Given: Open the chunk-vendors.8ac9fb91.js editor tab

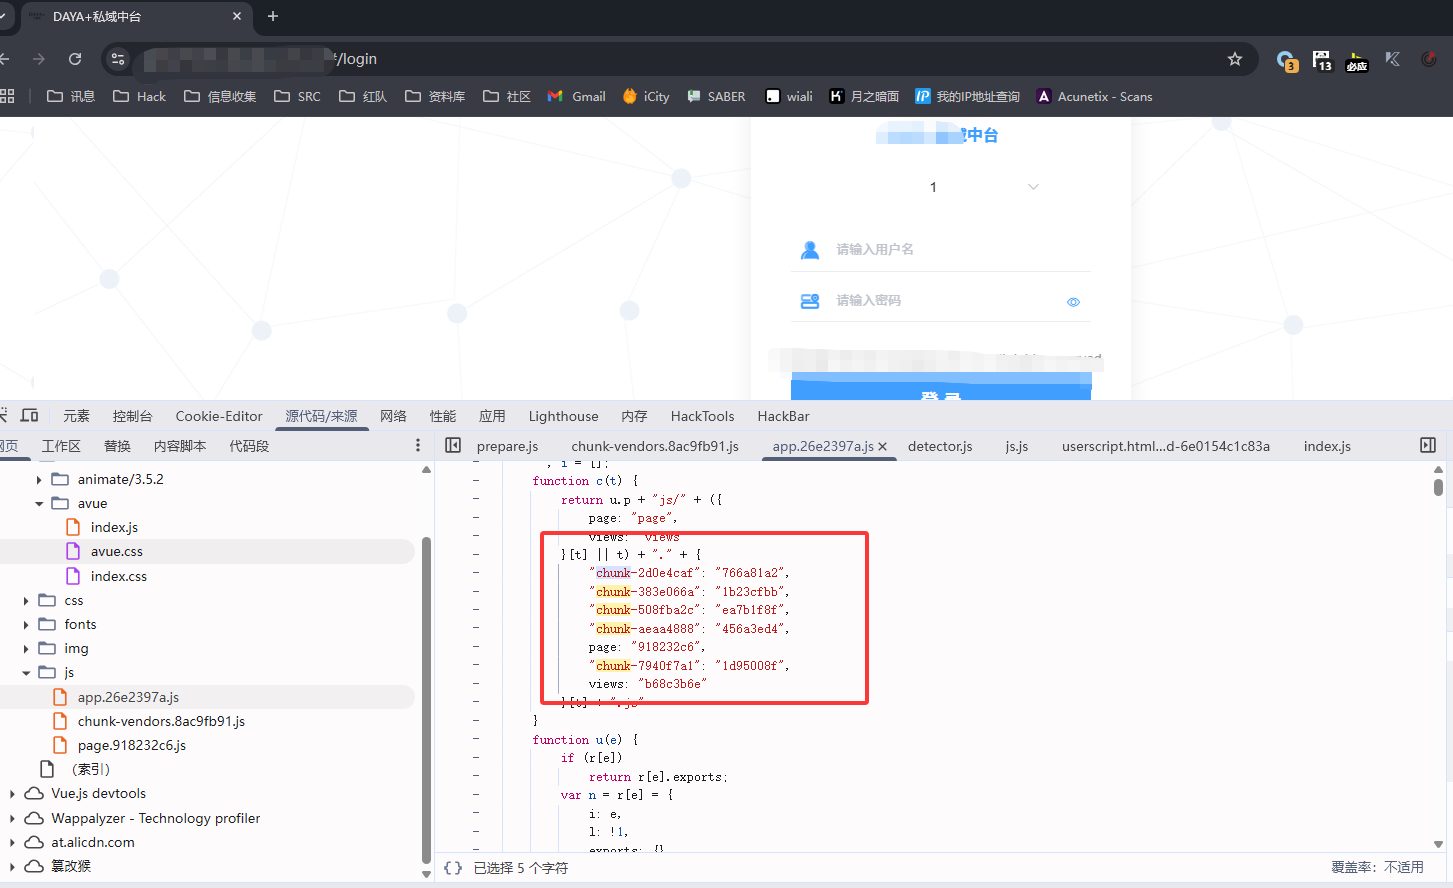Looking at the screenshot, I should tap(654, 446).
